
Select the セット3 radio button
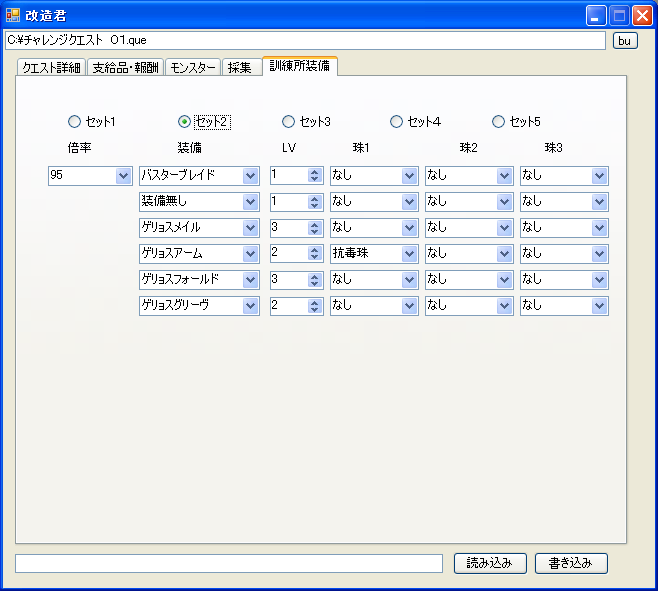[289, 122]
